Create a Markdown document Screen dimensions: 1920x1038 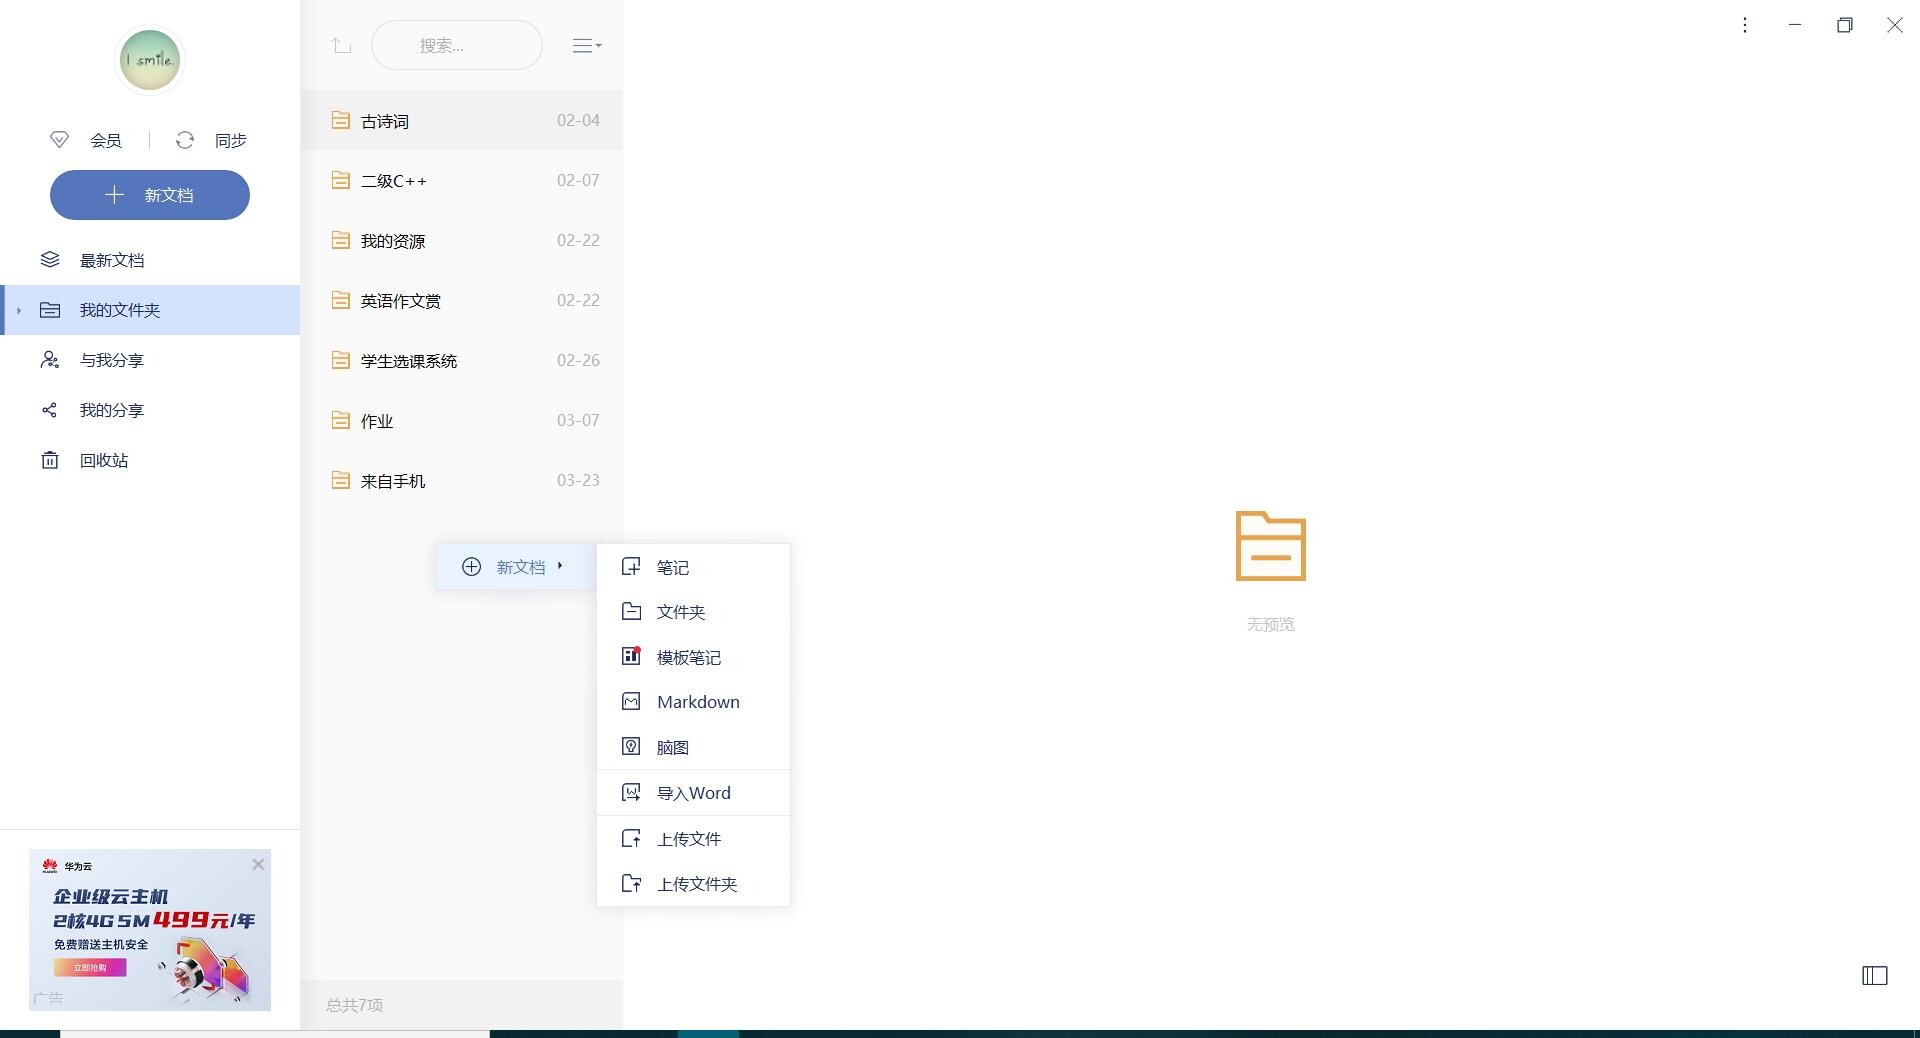(697, 701)
